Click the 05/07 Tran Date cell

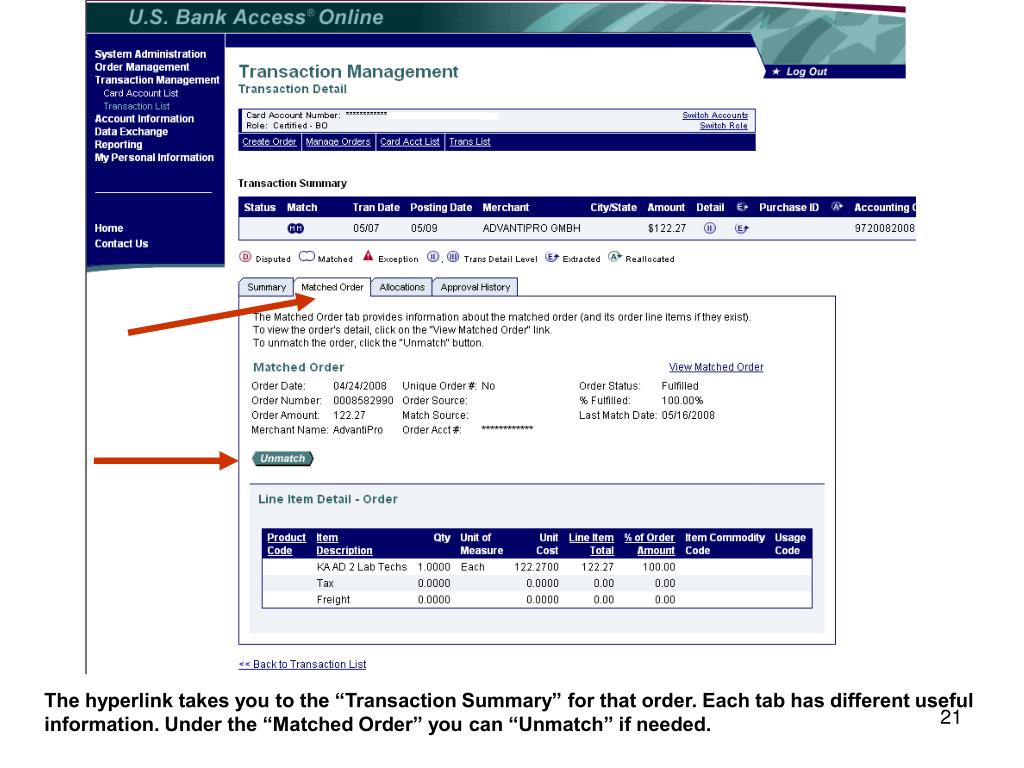click(366, 228)
